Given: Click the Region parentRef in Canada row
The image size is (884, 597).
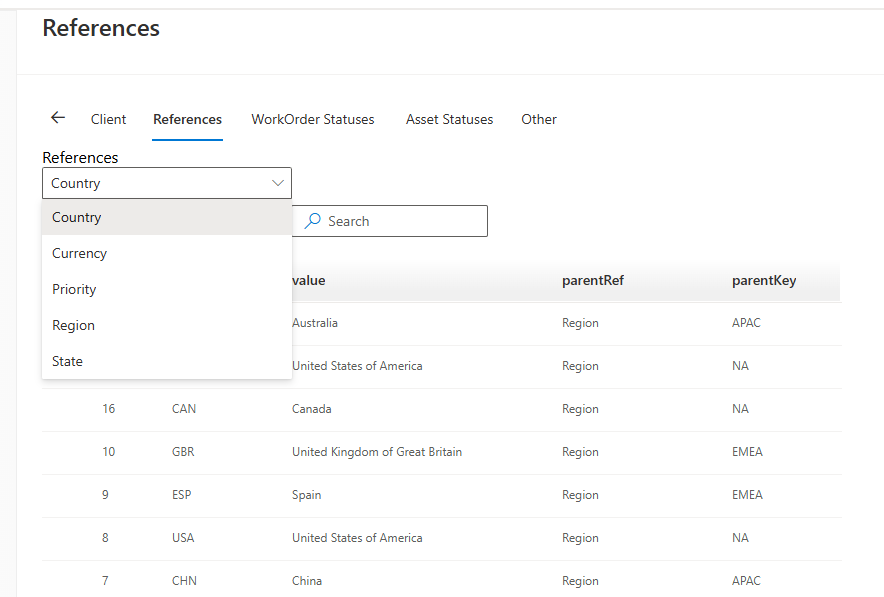Looking at the screenshot, I should [x=580, y=409].
